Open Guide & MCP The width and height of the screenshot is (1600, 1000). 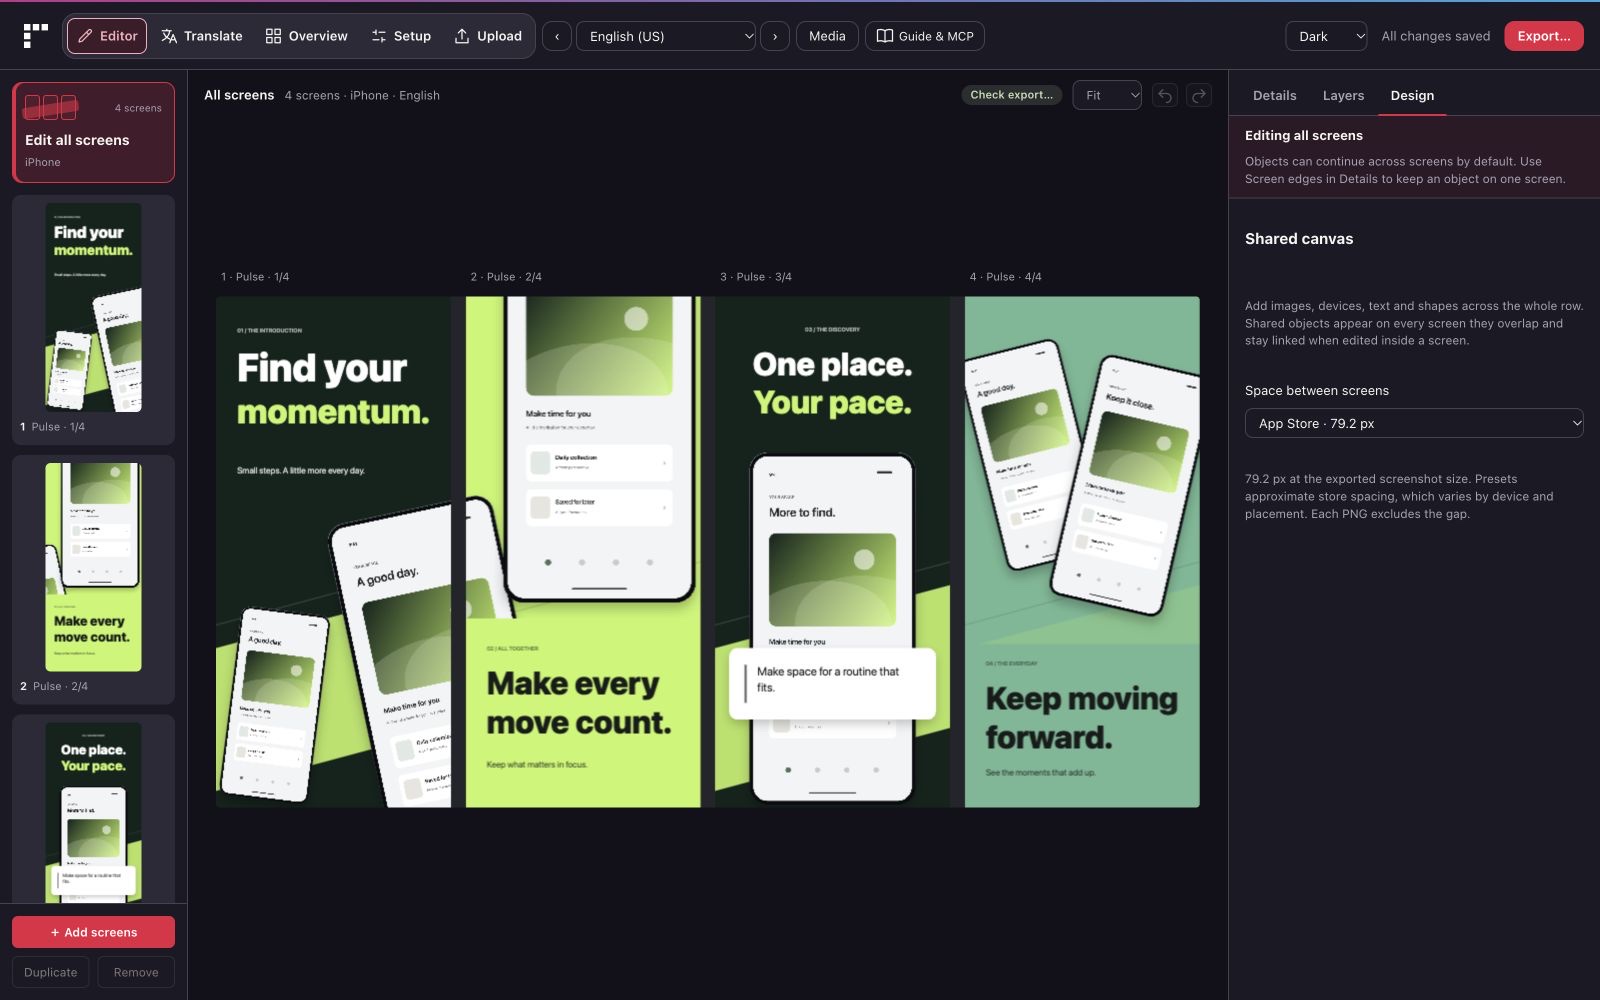(925, 36)
